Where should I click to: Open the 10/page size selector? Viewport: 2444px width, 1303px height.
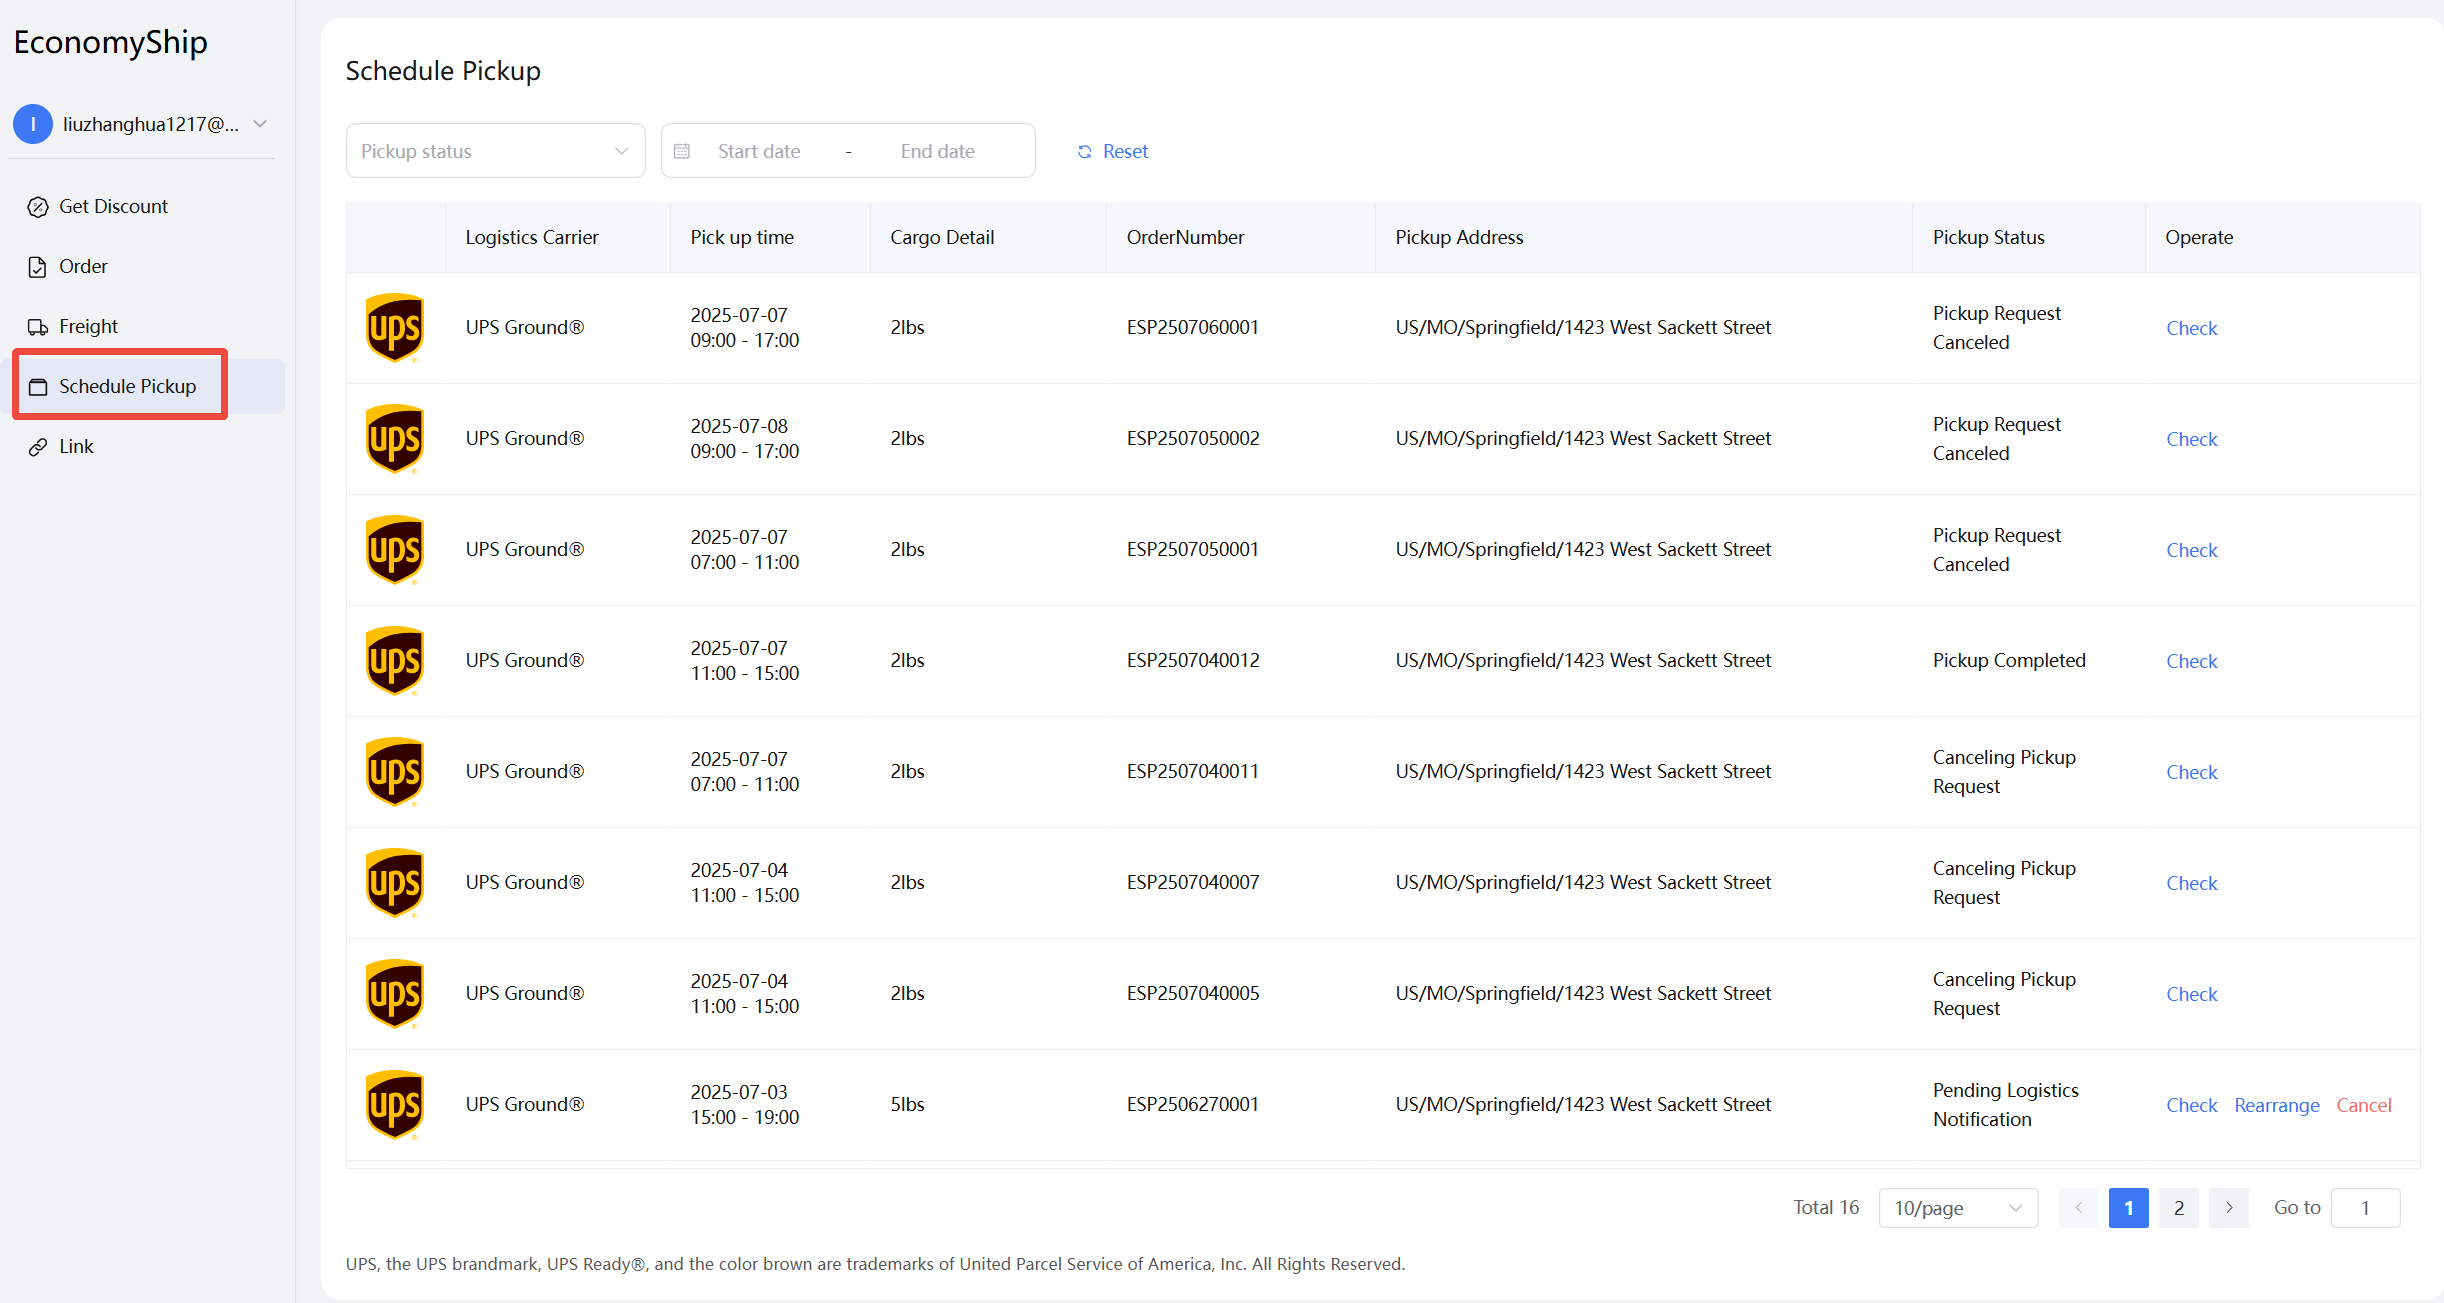1957,1208
